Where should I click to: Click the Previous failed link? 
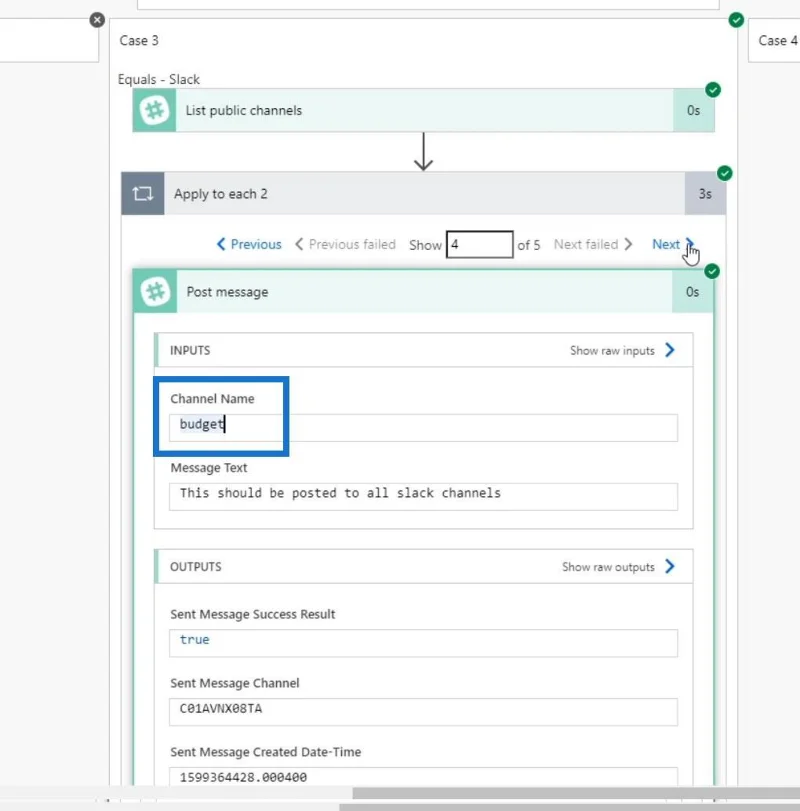[x=345, y=244]
